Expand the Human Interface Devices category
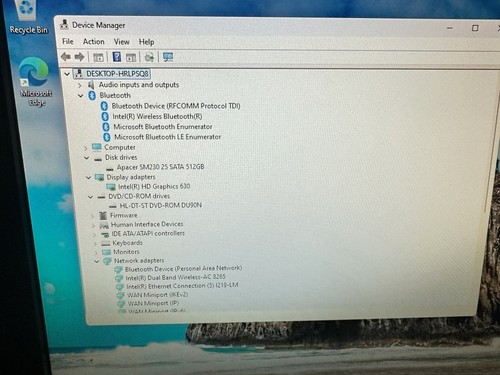 (93, 225)
